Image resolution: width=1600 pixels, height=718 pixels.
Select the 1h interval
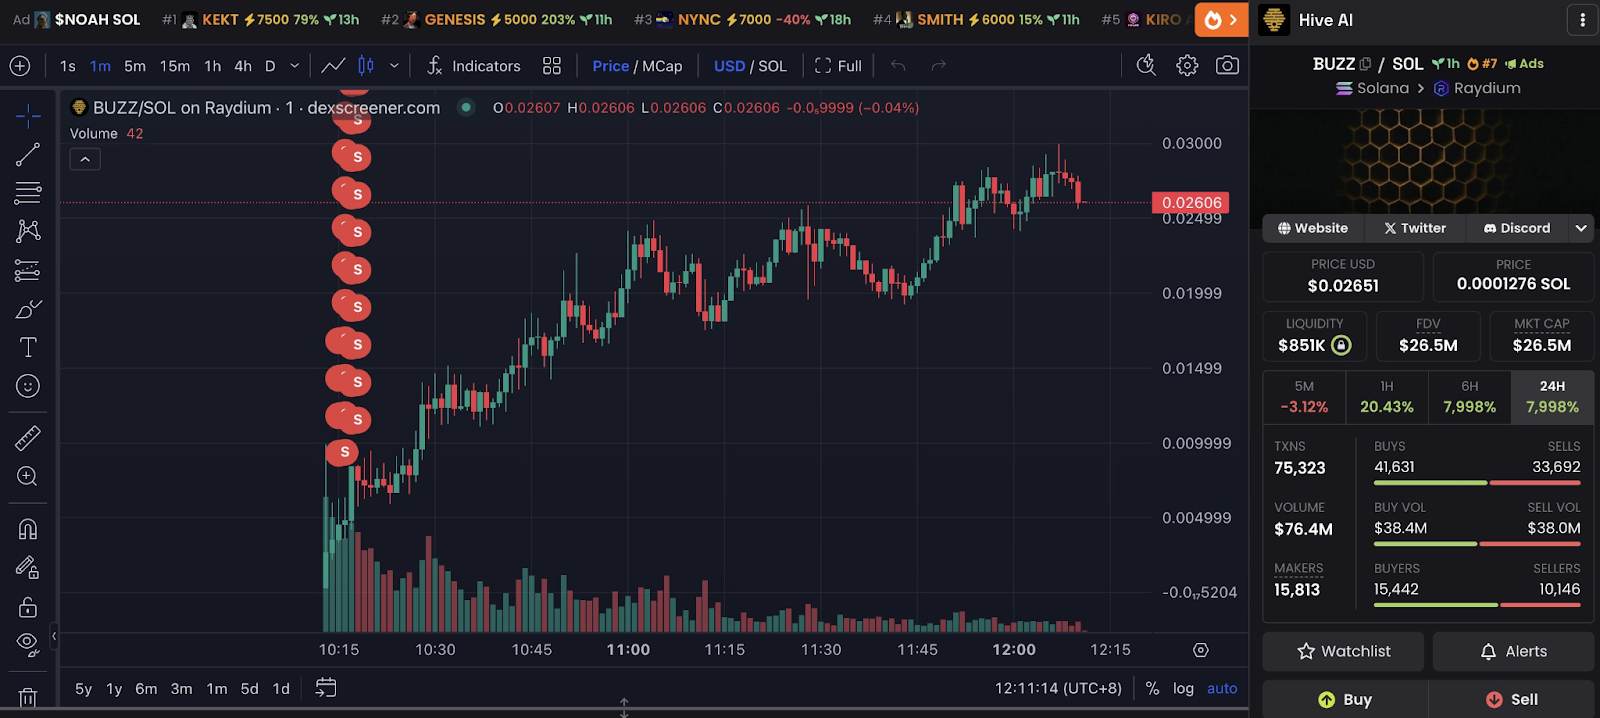(x=213, y=66)
